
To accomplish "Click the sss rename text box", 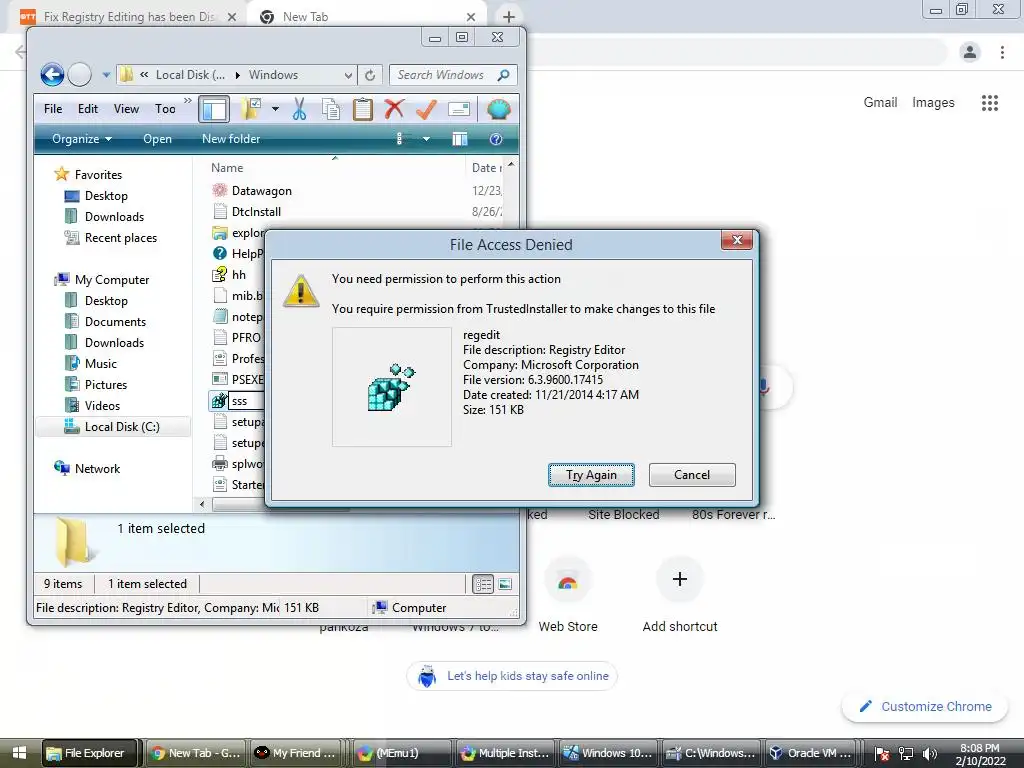I will click(246, 401).
